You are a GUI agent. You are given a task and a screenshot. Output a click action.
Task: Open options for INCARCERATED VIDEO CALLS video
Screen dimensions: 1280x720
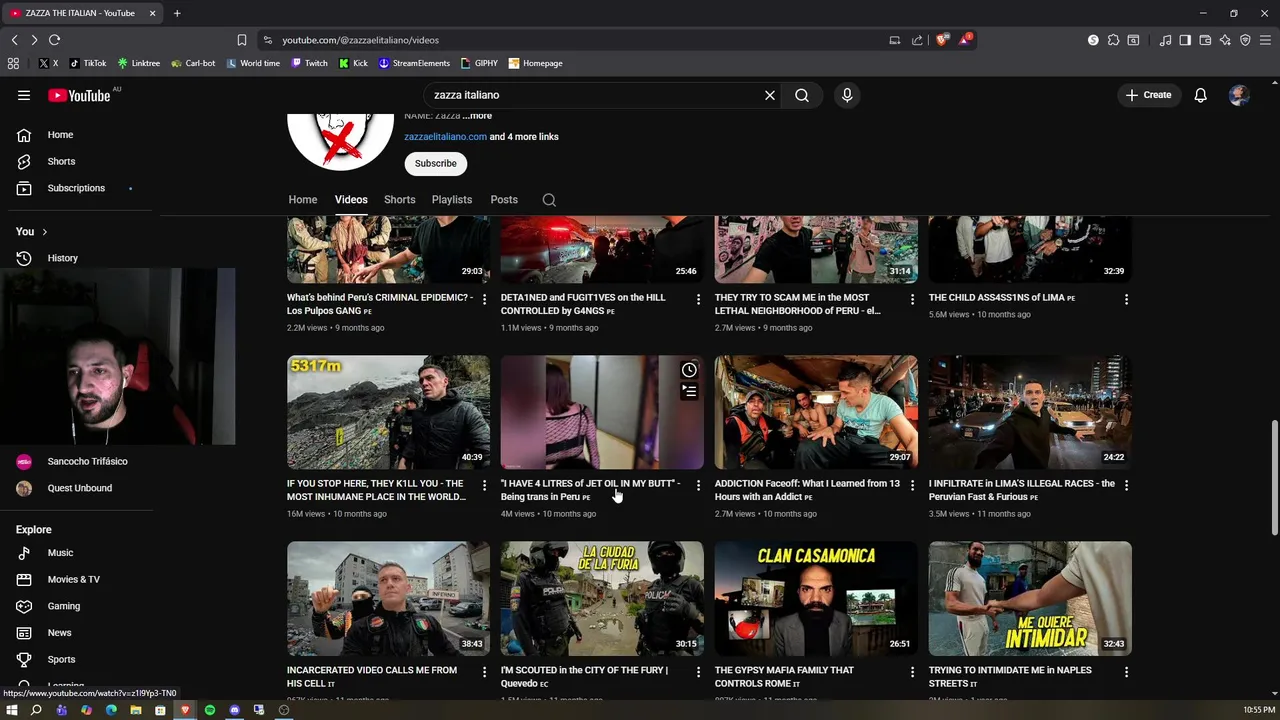484,672
